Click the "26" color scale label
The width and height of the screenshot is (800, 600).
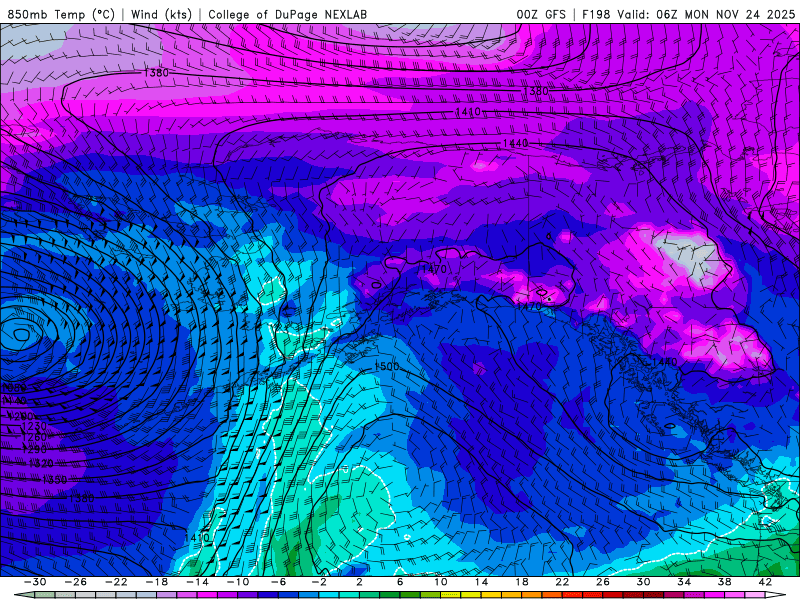603,582
